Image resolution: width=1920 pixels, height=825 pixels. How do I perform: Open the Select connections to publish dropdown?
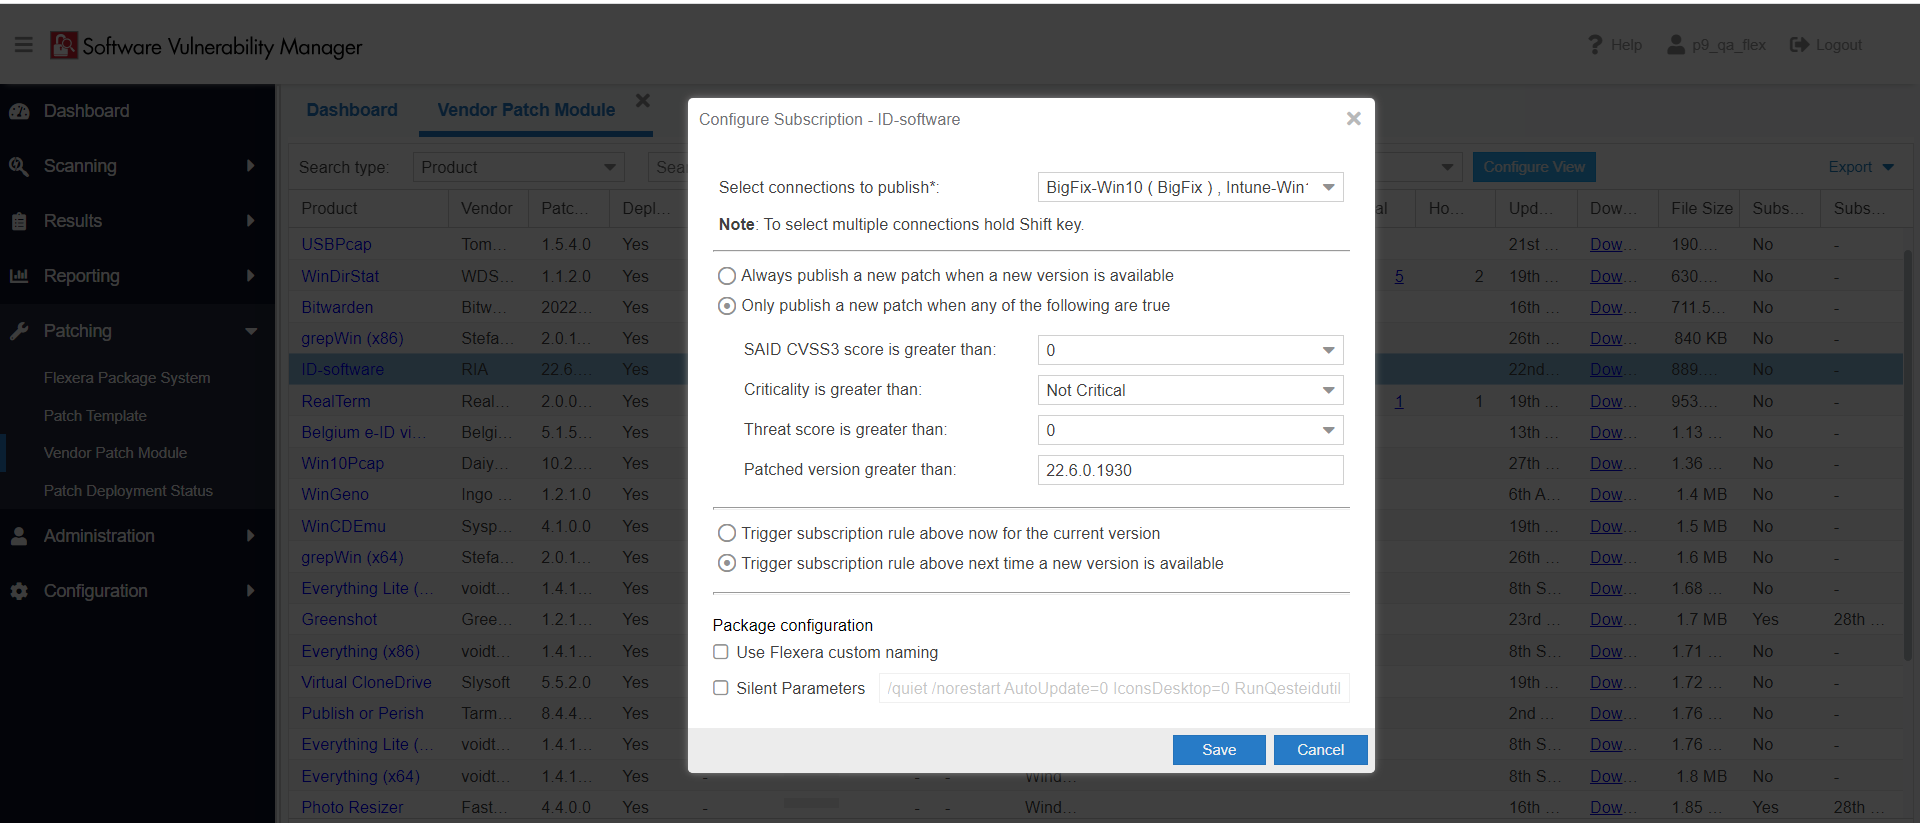(1189, 188)
